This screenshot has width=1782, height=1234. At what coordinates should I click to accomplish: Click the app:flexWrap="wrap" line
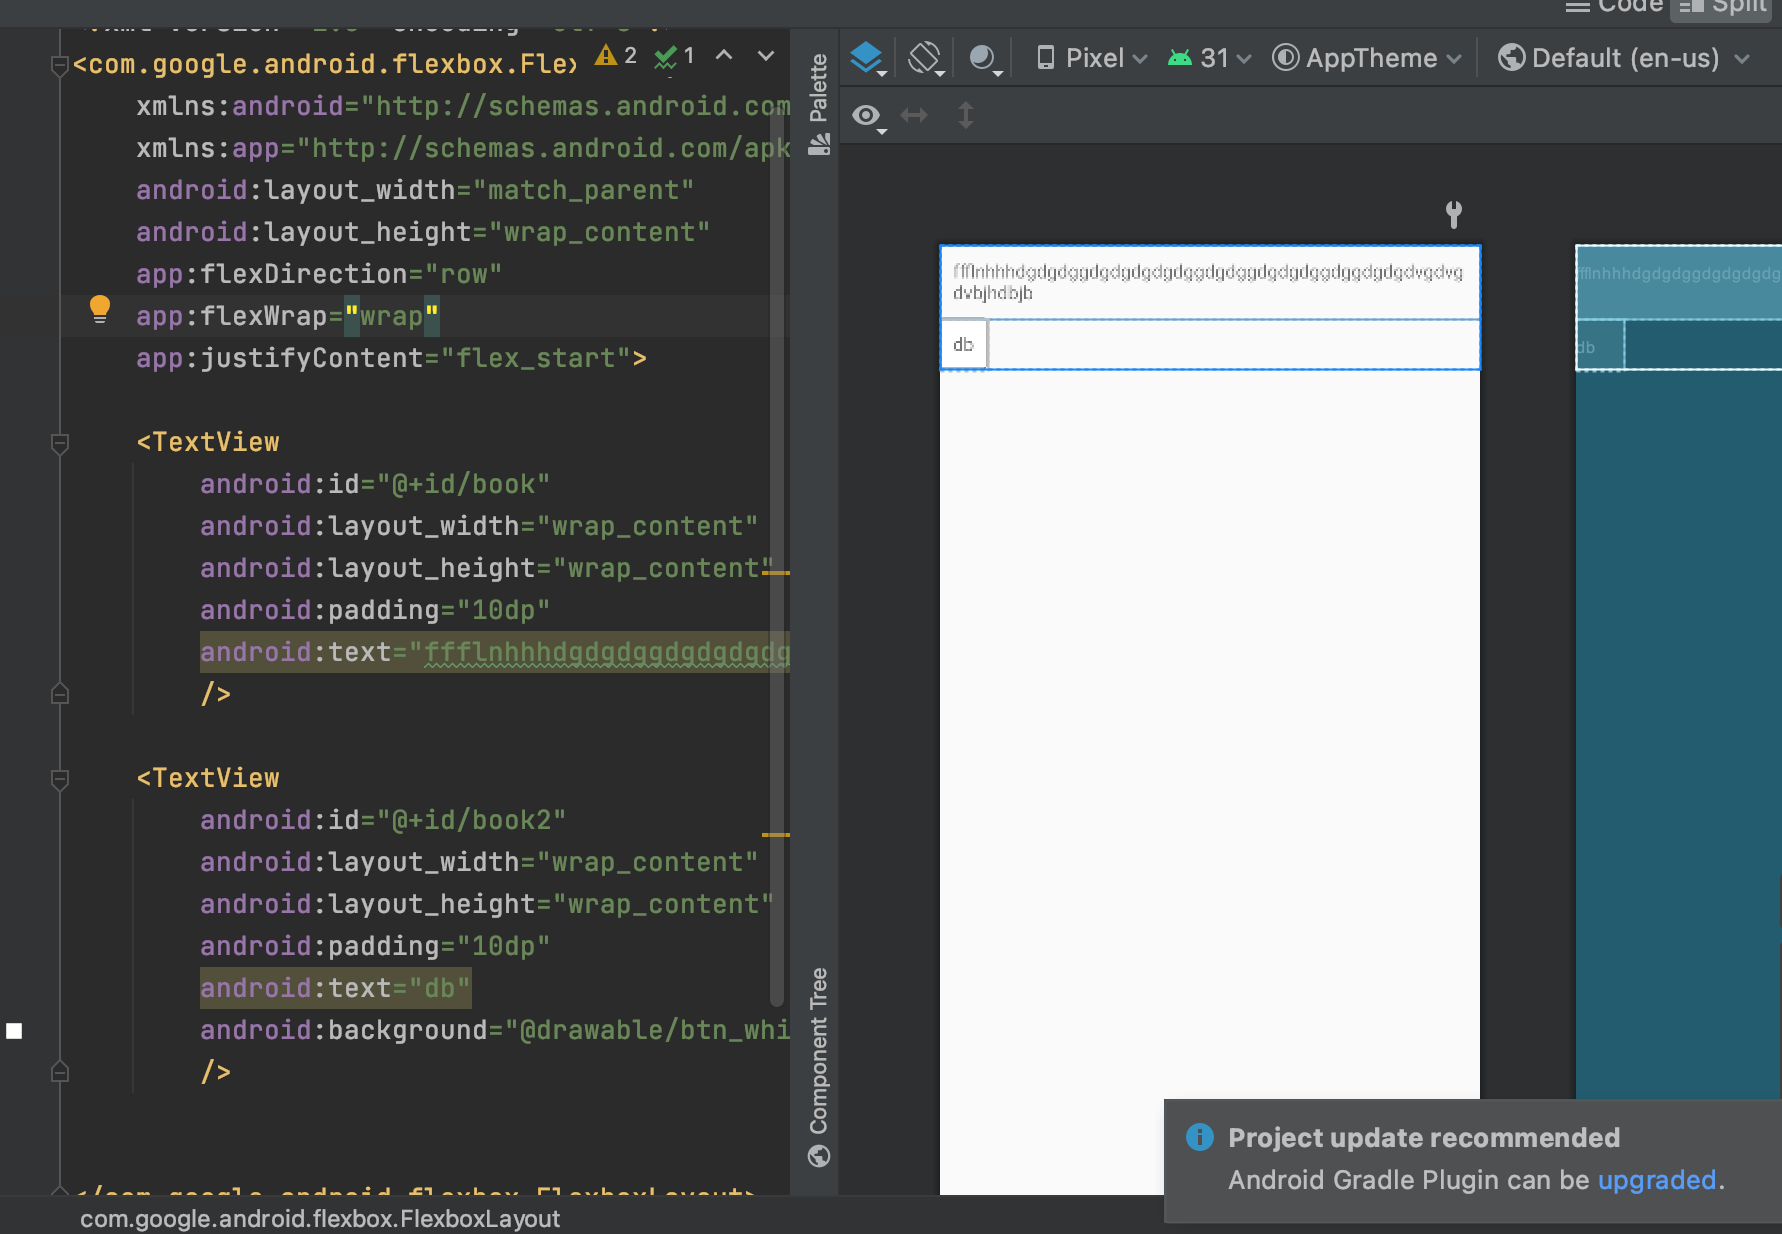(288, 316)
